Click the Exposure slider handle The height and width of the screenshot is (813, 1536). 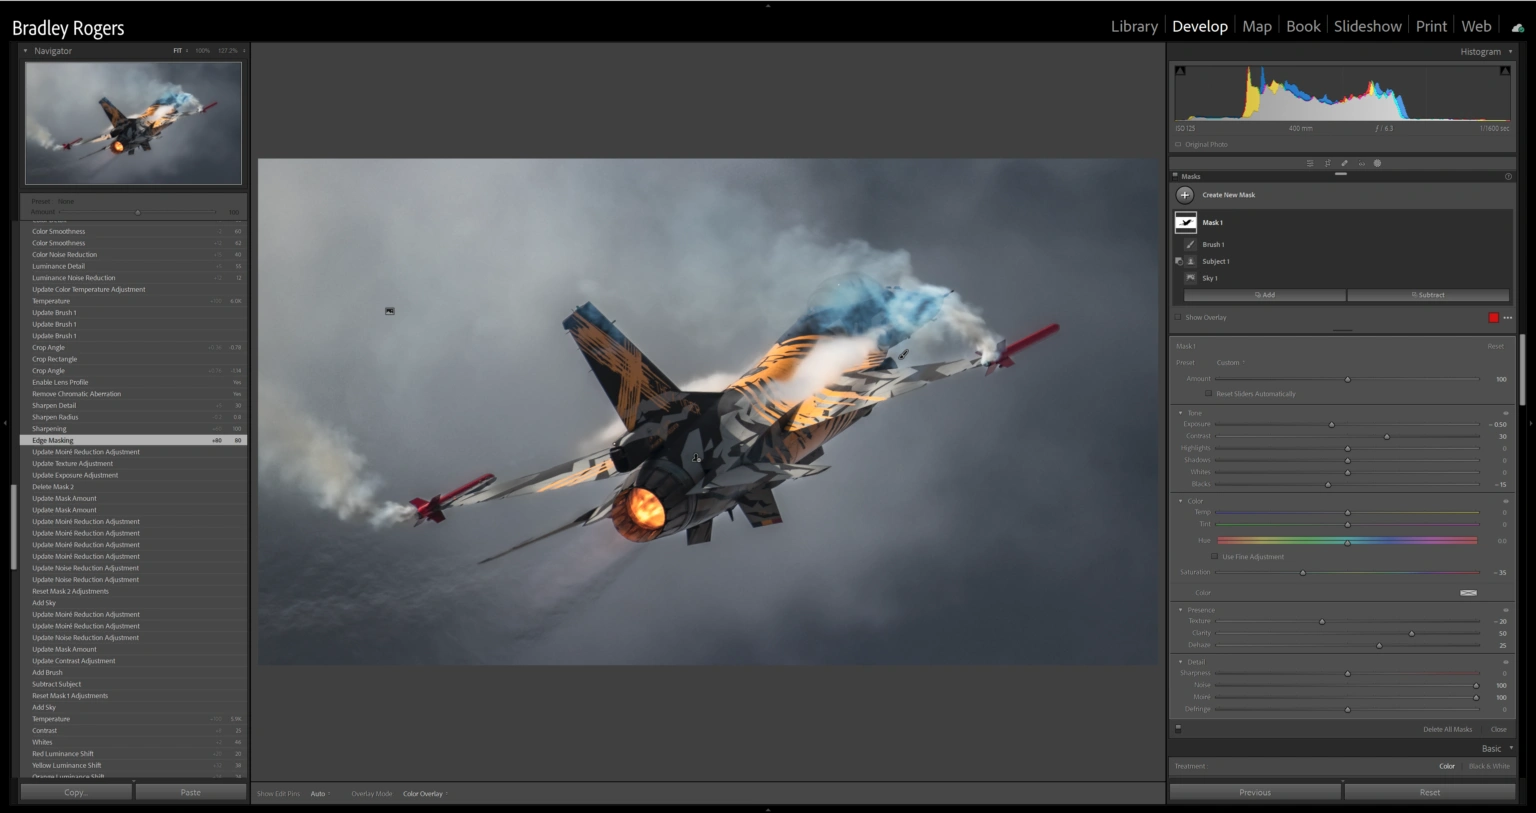point(1331,425)
